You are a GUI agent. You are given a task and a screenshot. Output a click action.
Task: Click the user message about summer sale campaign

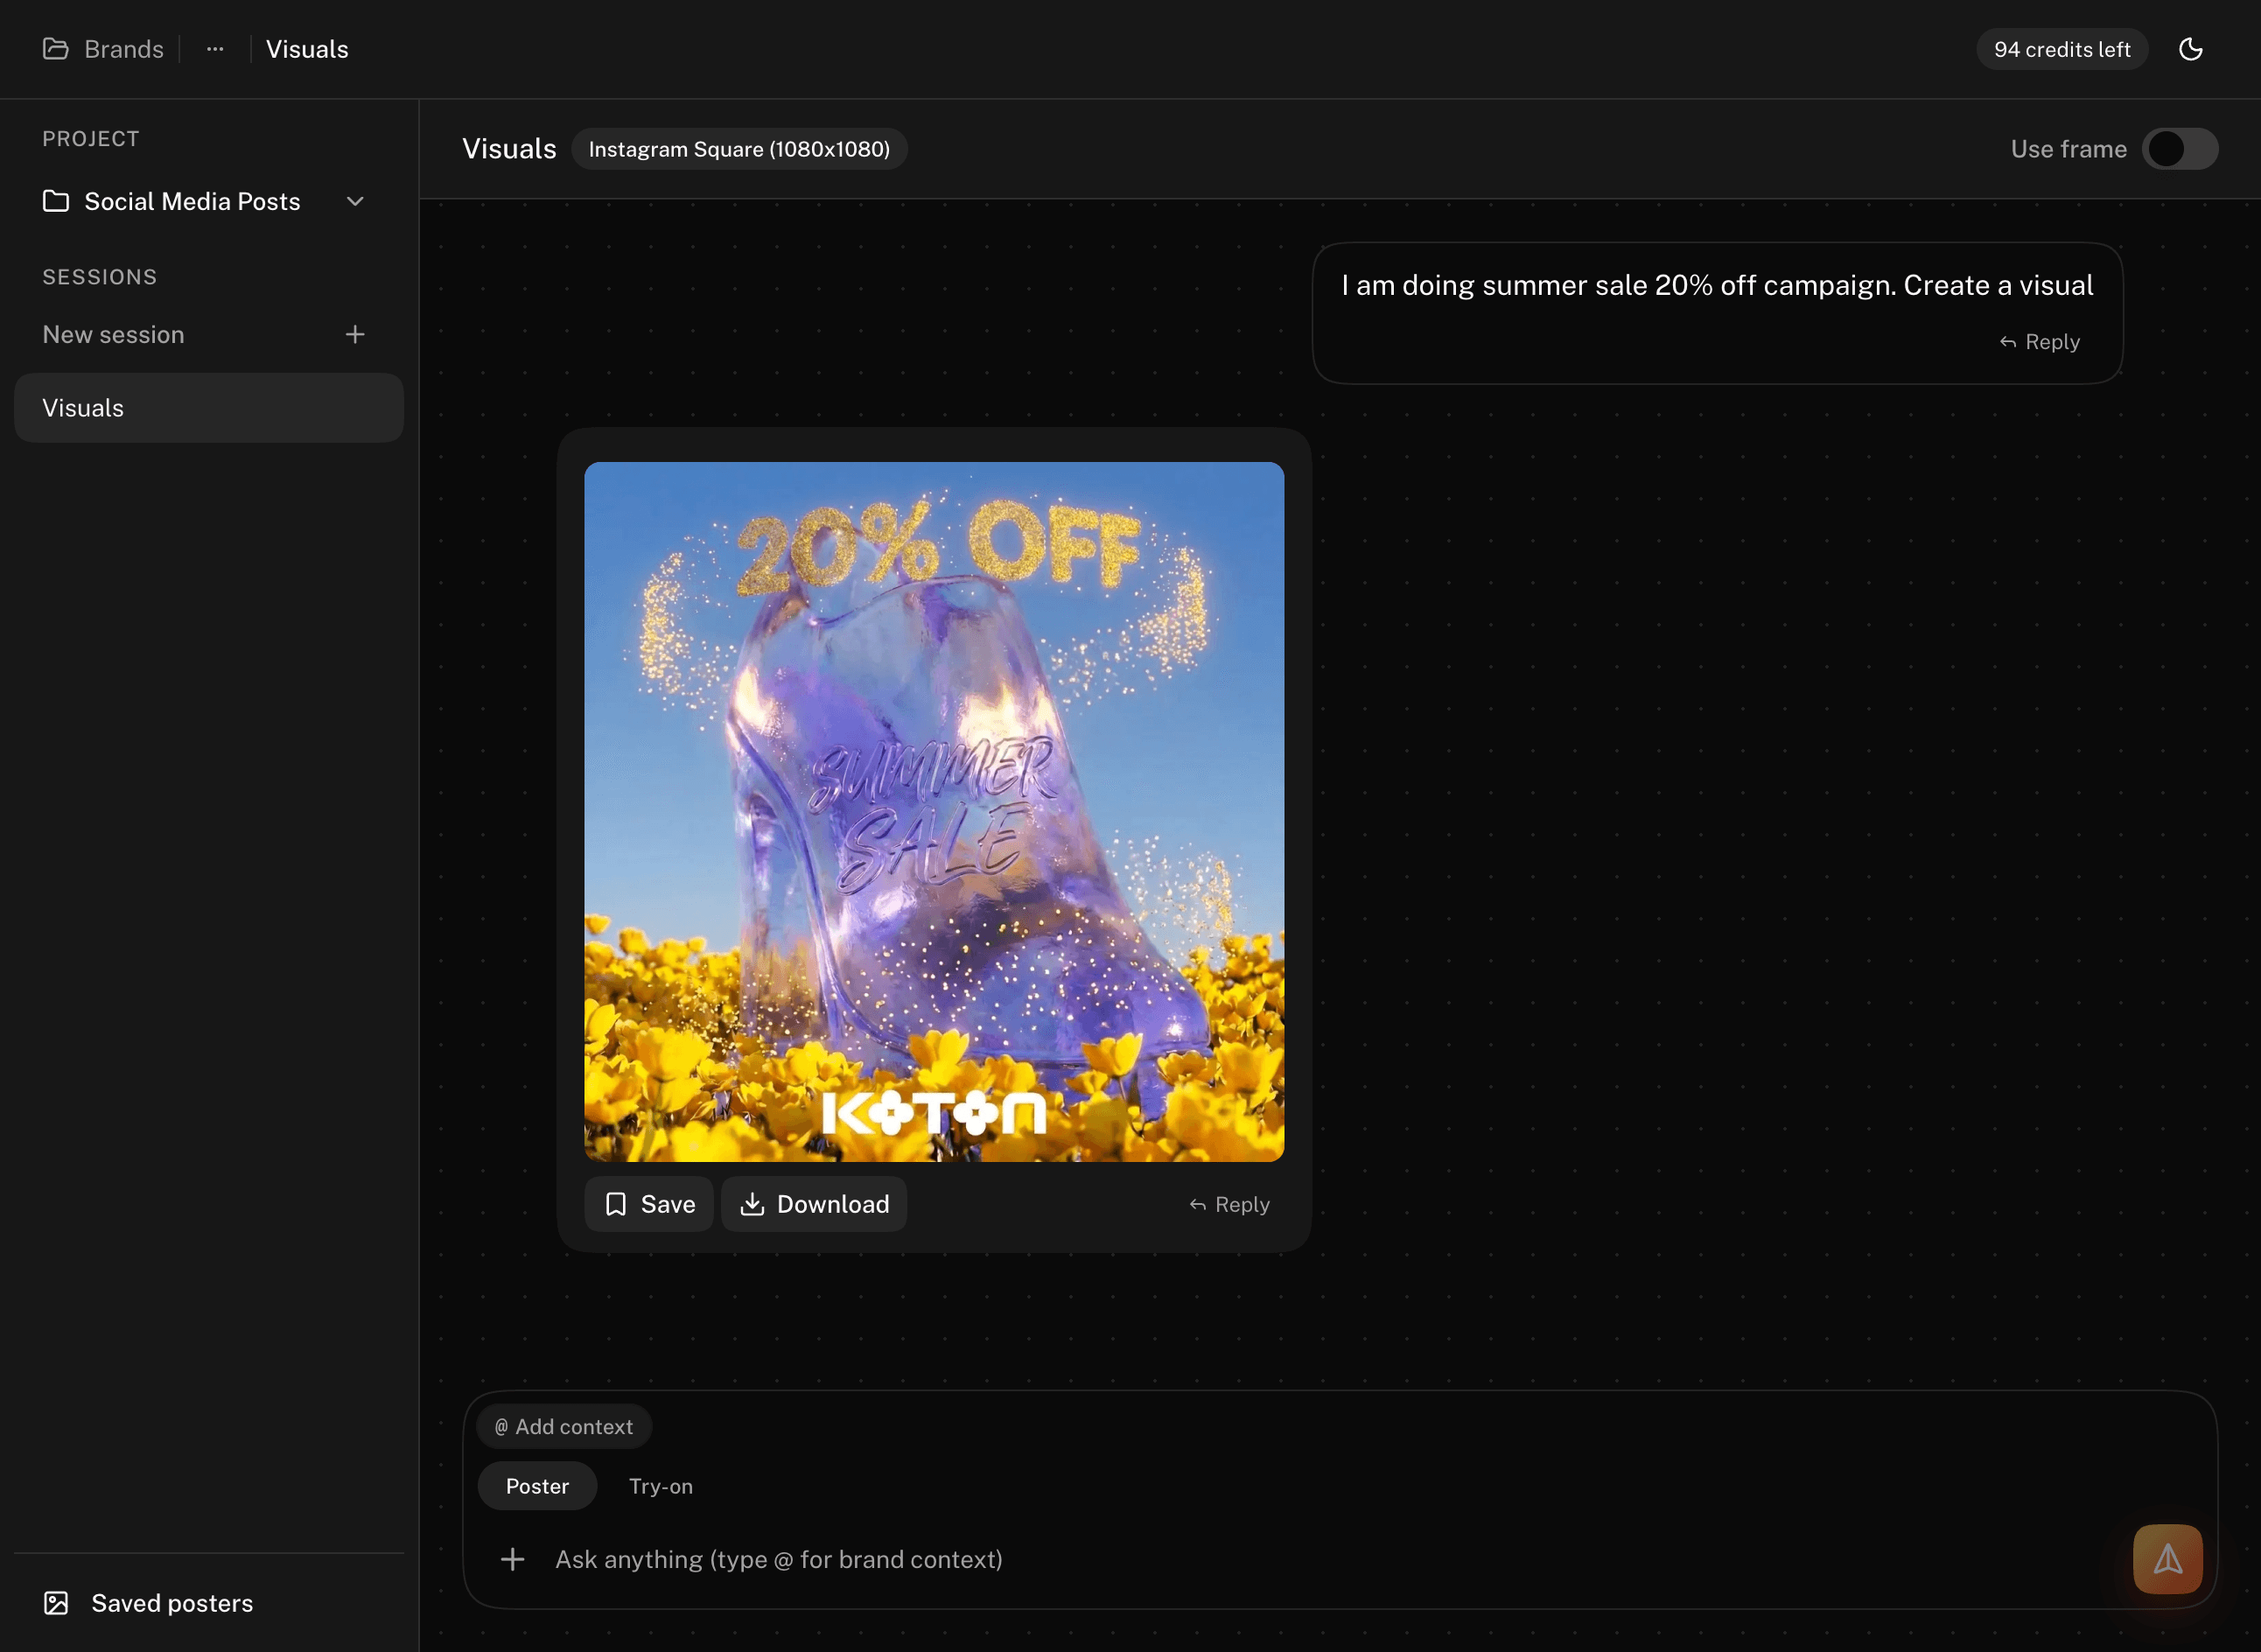pos(1717,285)
